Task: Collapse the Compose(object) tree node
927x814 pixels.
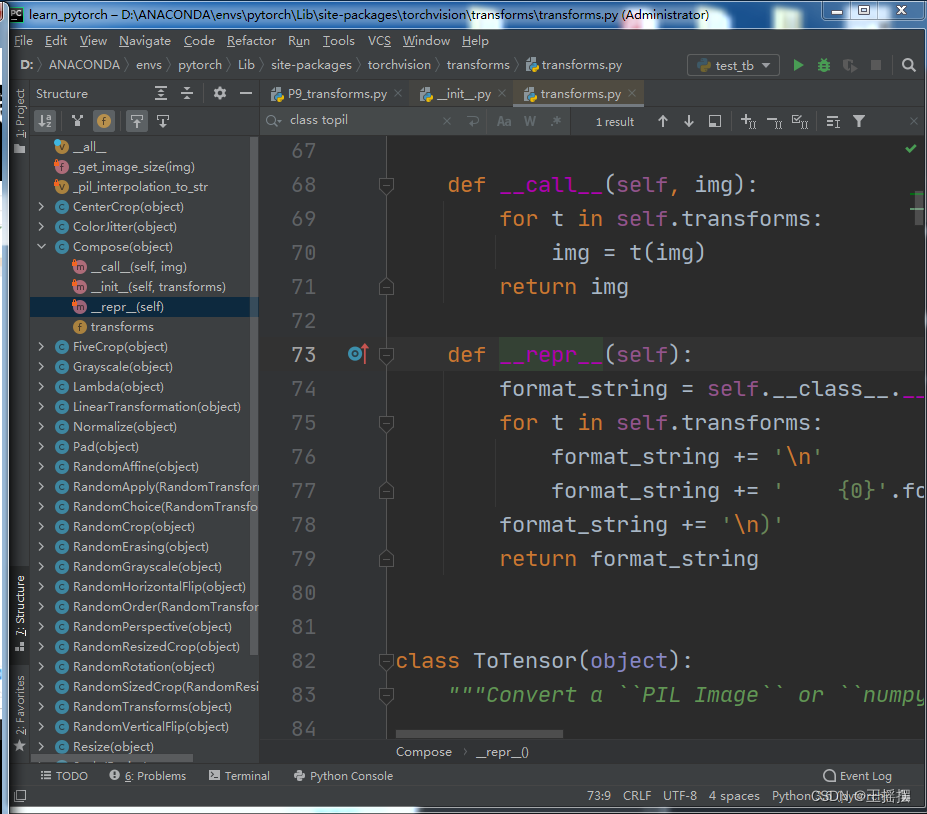Action: point(41,247)
